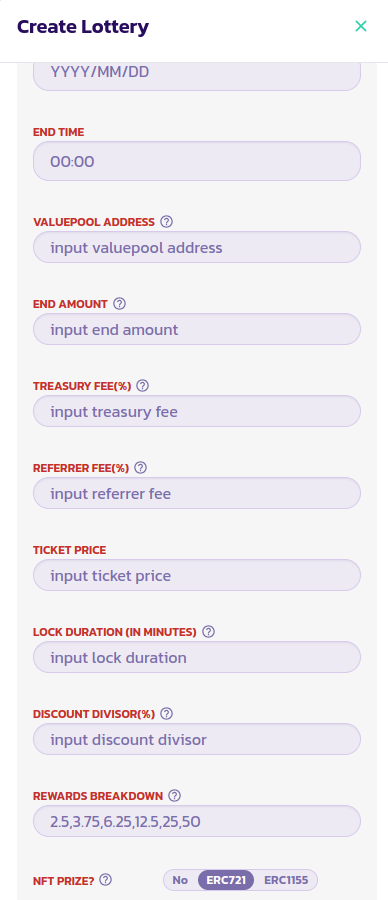
Task: Select No for NFT prize
Action: [x=180, y=880]
